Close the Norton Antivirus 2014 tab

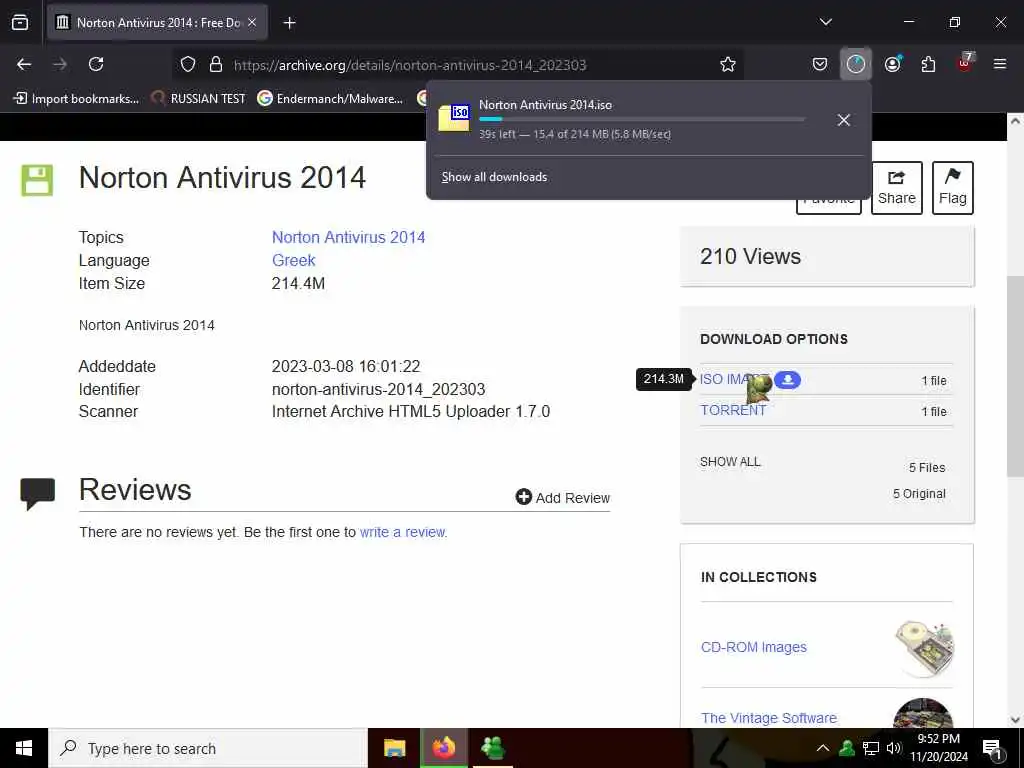click(x=252, y=22)
